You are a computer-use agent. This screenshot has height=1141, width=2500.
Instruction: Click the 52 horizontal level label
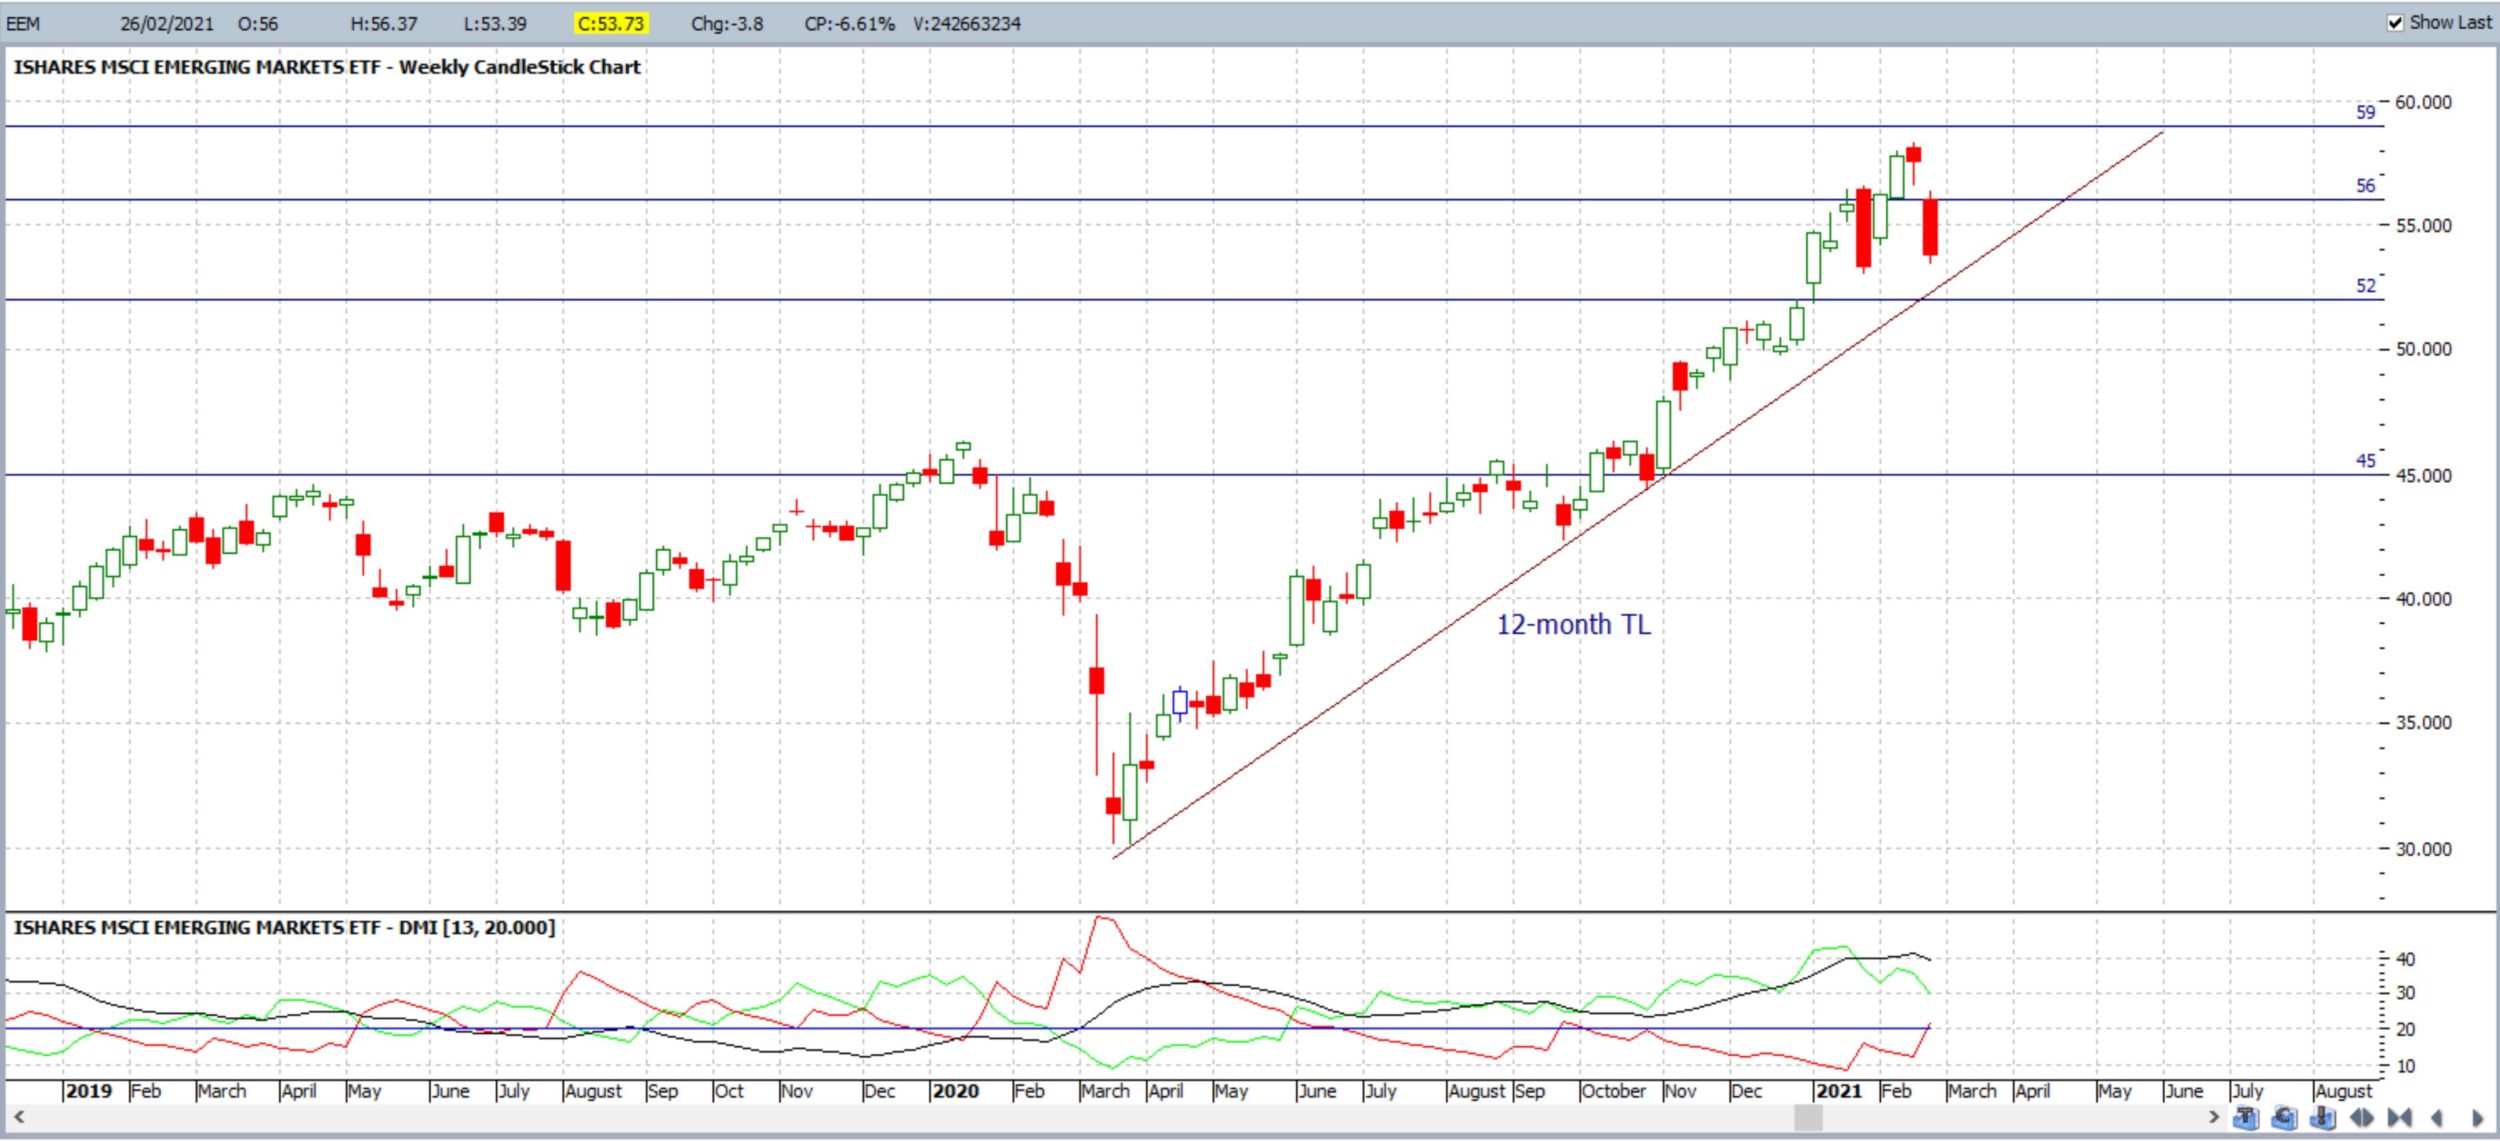click(2365, 285)
